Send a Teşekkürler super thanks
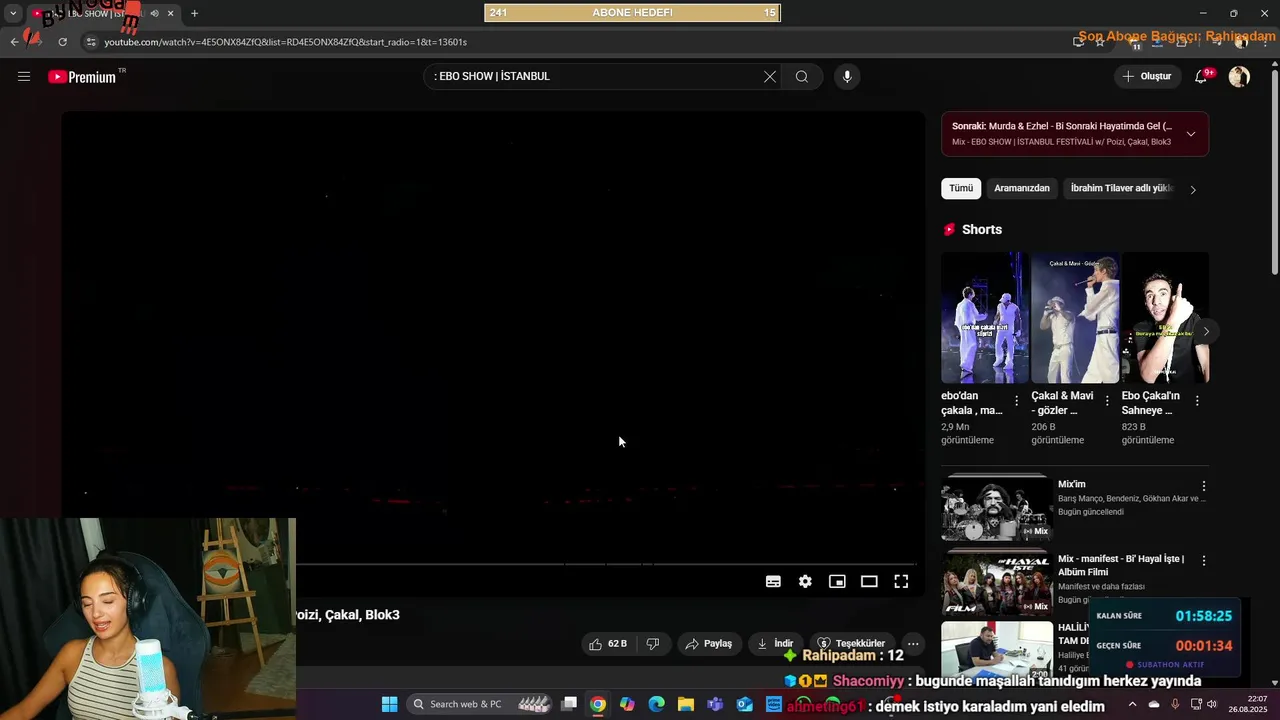Image resolution: width=1280 pixels, height=720 pixels. click(851, 644)
